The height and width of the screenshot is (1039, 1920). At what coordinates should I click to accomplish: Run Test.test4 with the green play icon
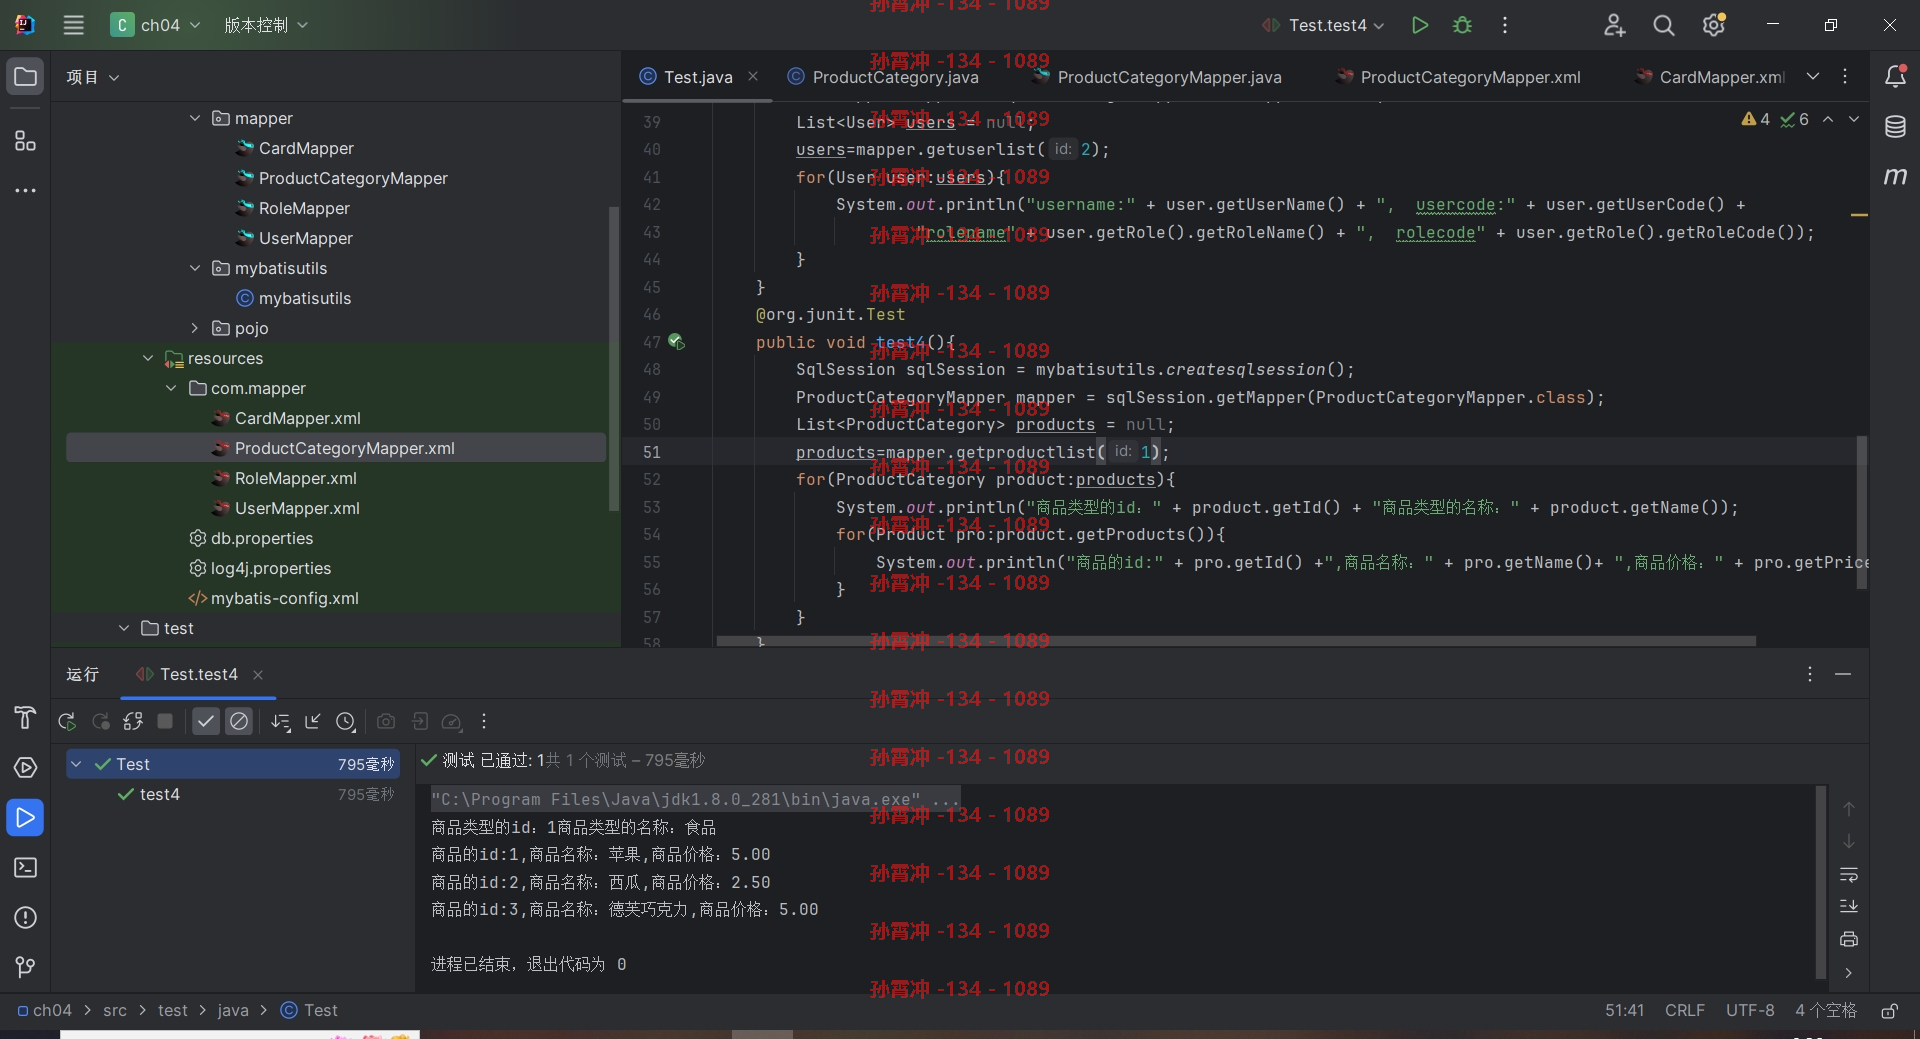point(1420,25)
